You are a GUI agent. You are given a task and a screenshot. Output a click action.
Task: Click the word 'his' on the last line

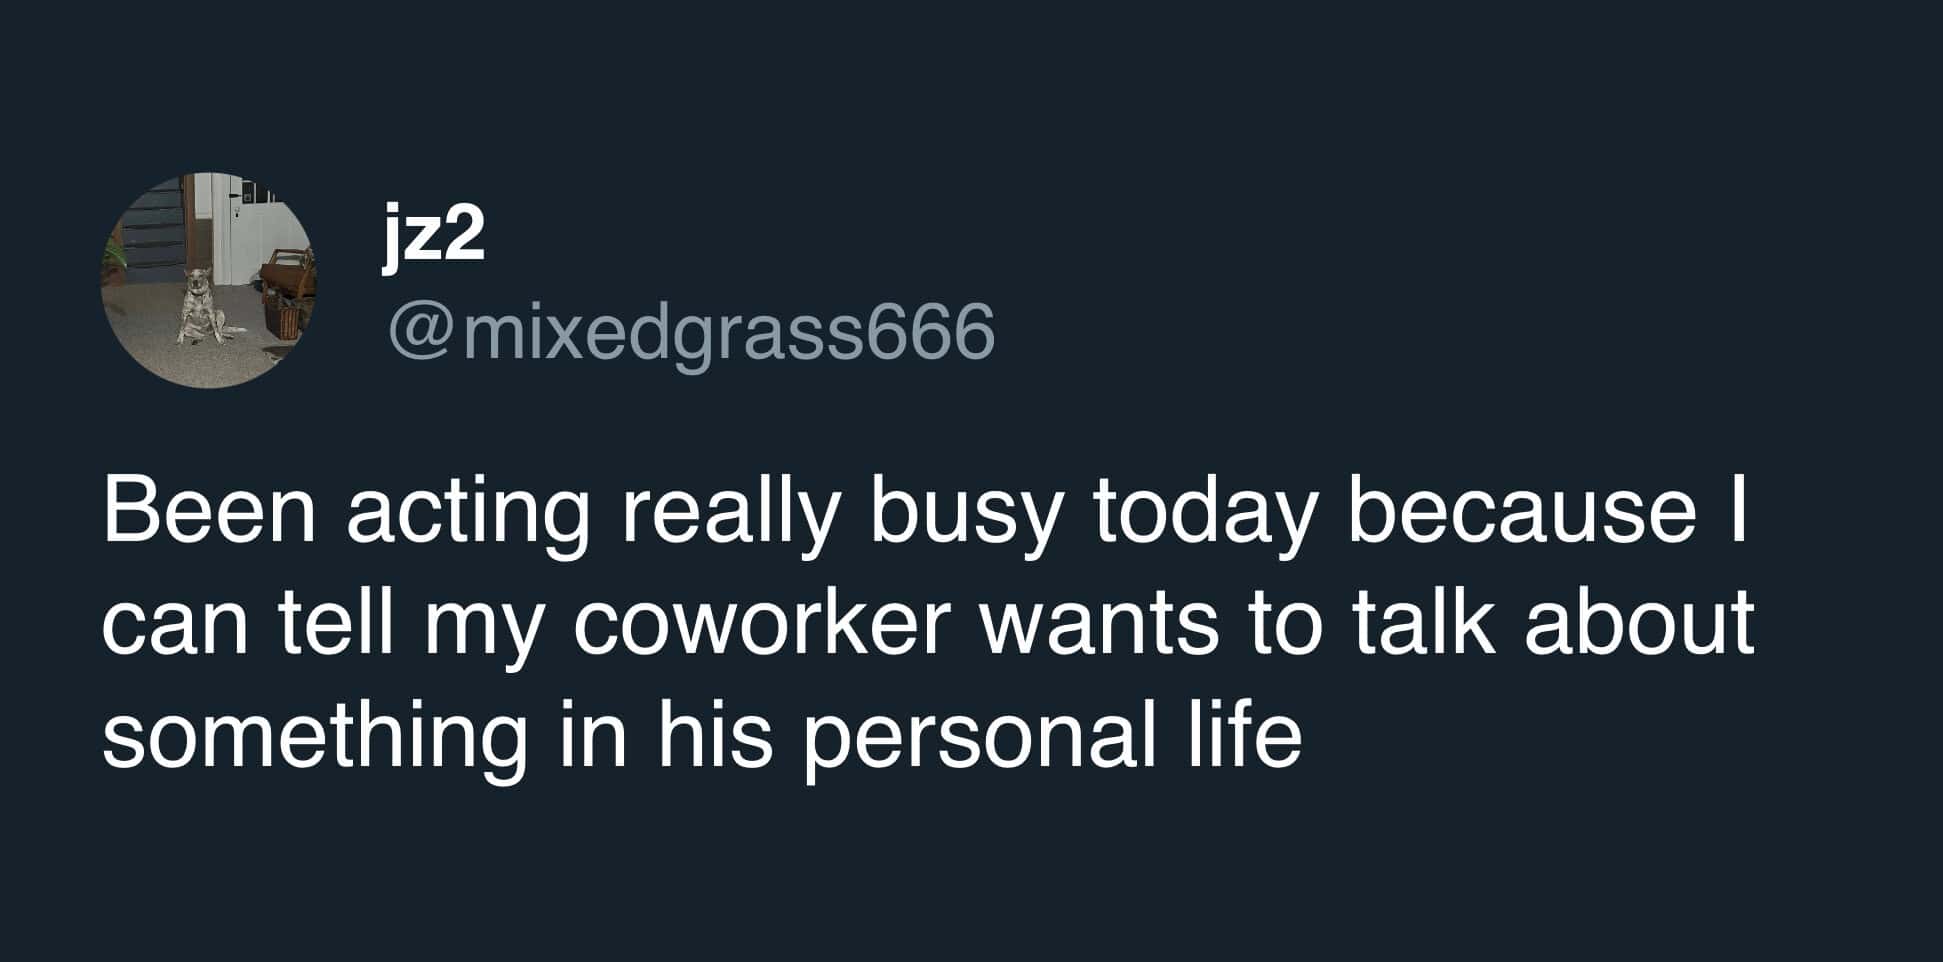coord(715,736)
